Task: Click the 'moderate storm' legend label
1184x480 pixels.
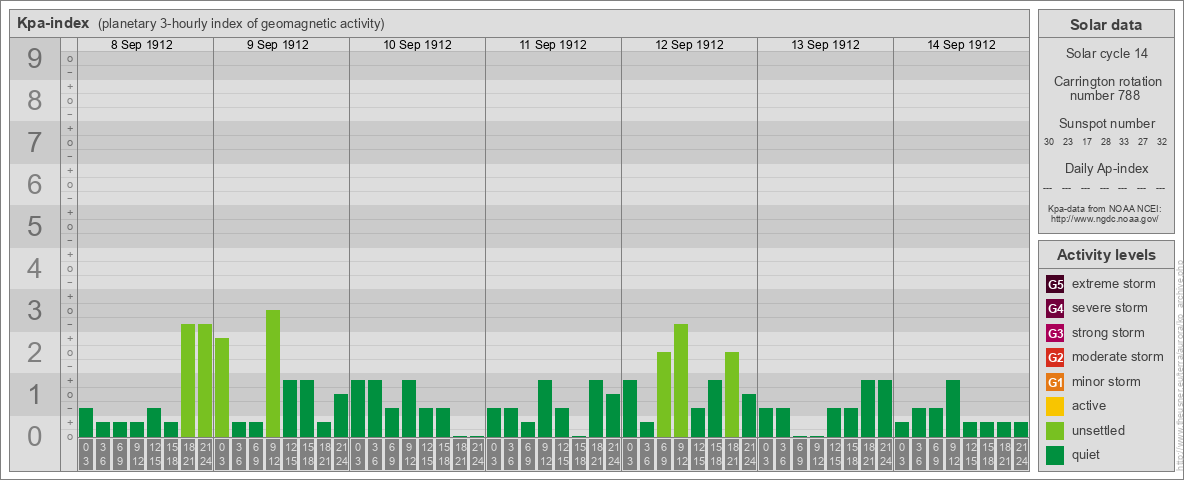Action: point(1118,356)
